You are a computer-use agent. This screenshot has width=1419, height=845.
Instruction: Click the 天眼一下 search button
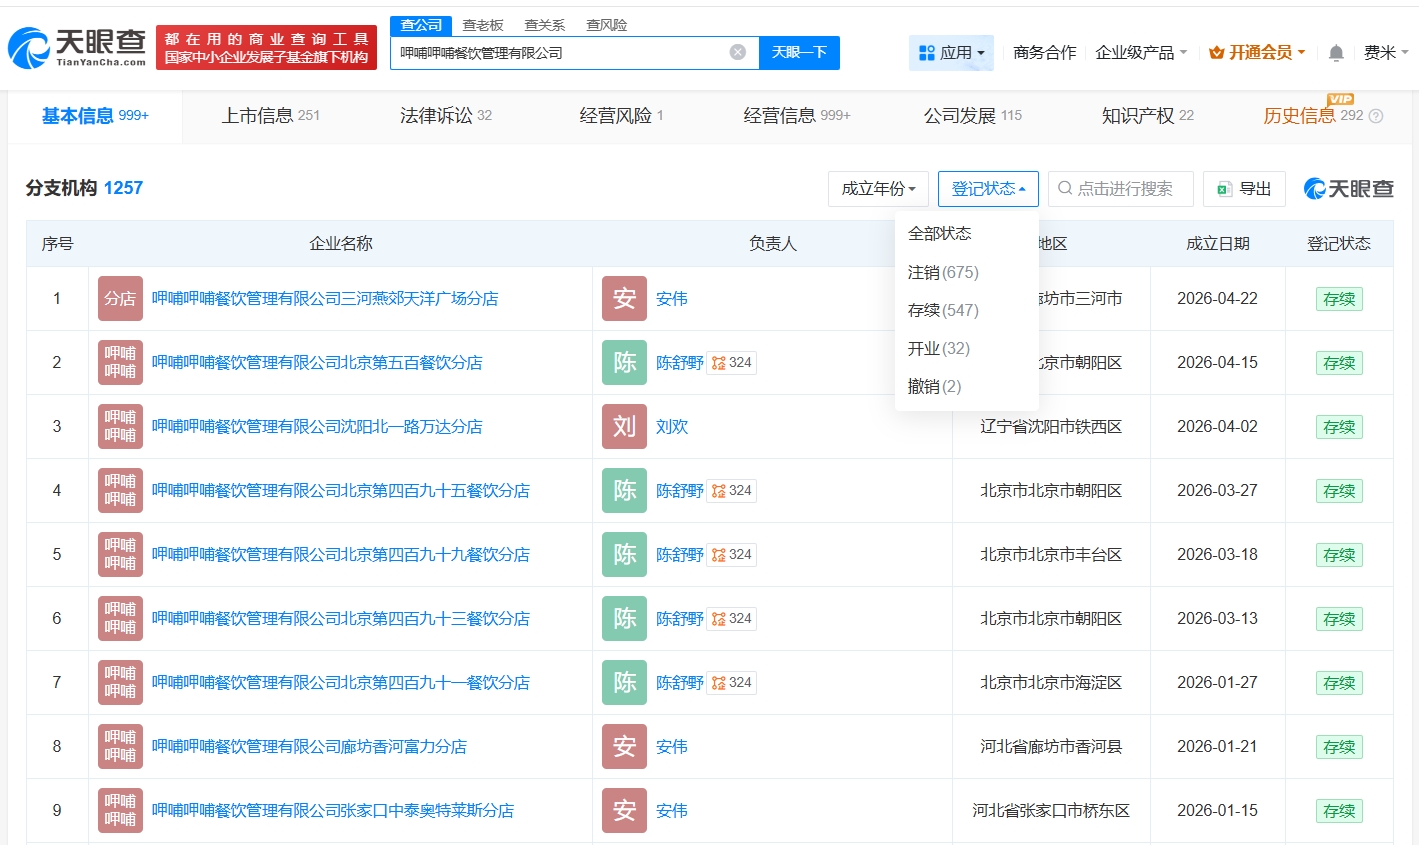click(799, 52)
